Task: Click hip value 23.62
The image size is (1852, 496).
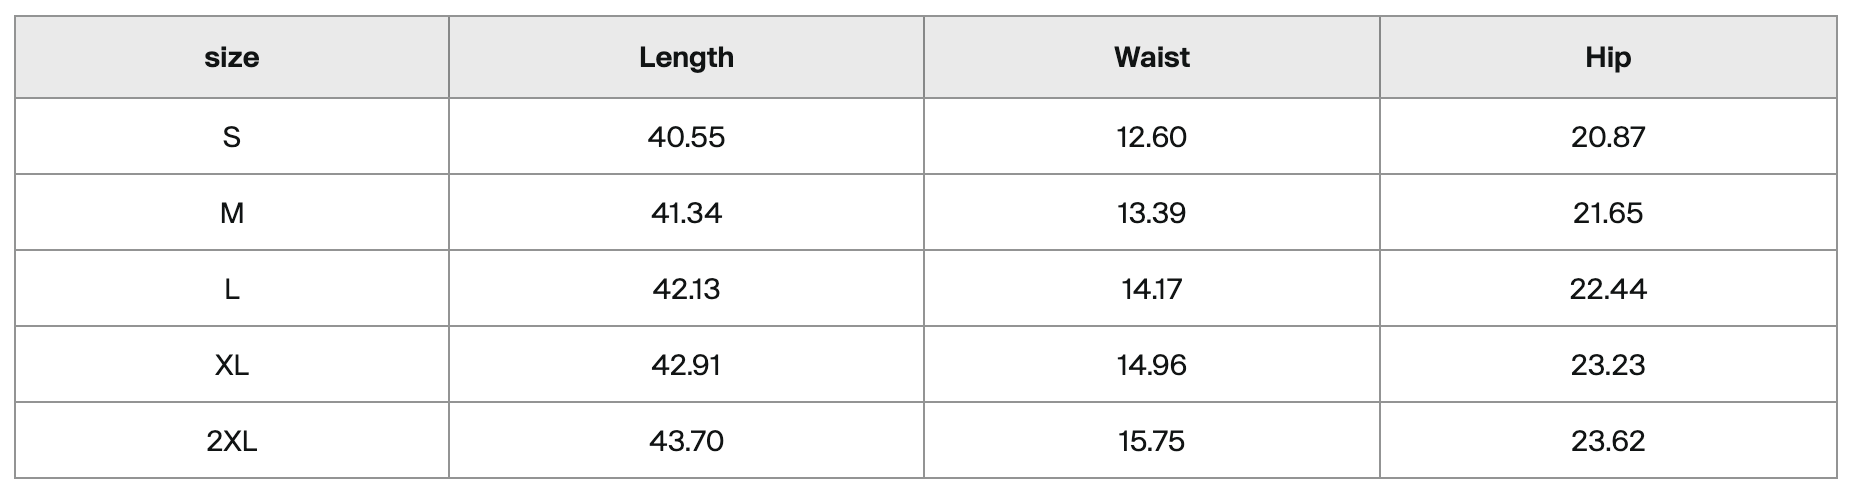Action: click(1607, 441)
